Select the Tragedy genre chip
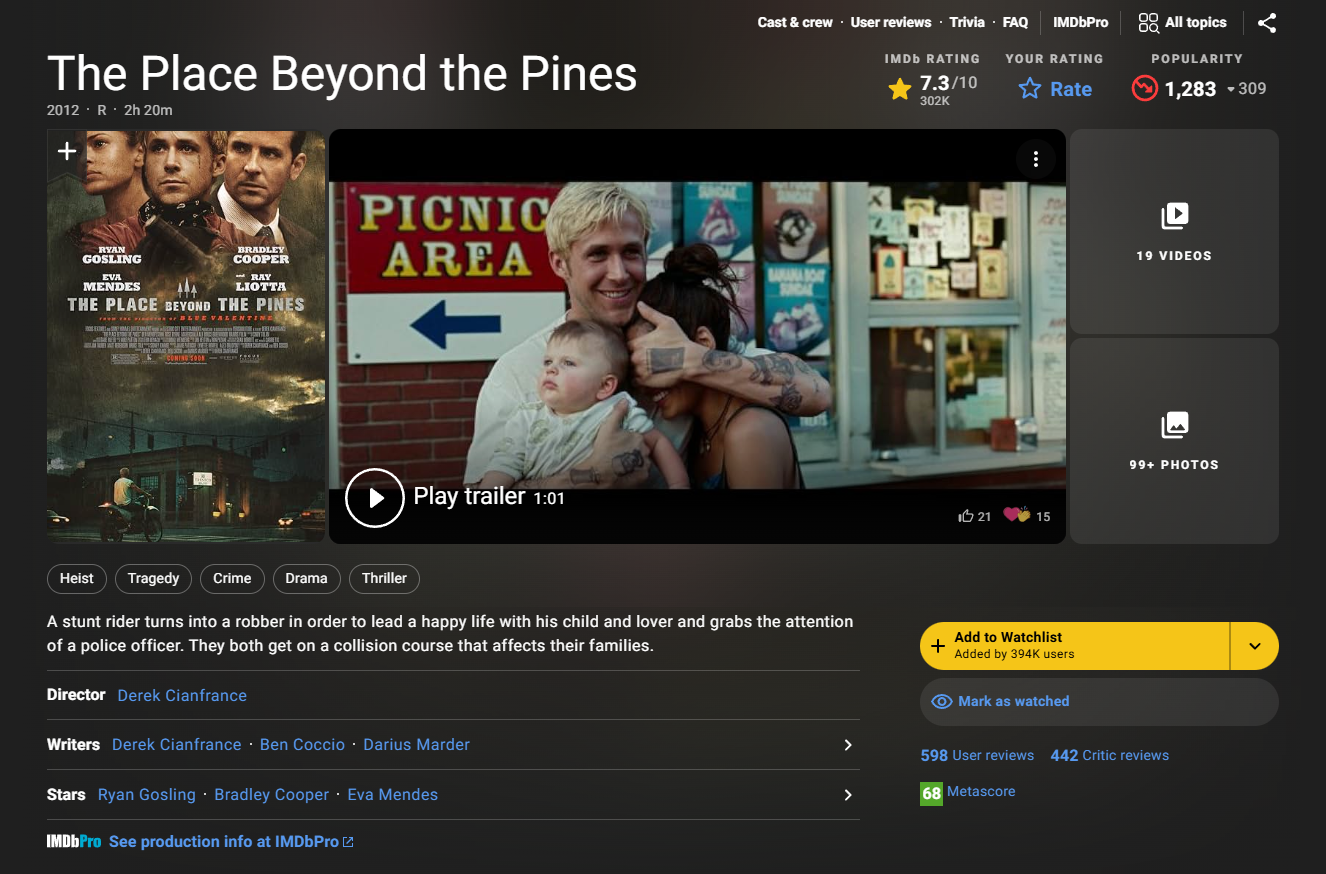Image resolution: width=1326 pixels, height=874 pixels. coord(153,578)
